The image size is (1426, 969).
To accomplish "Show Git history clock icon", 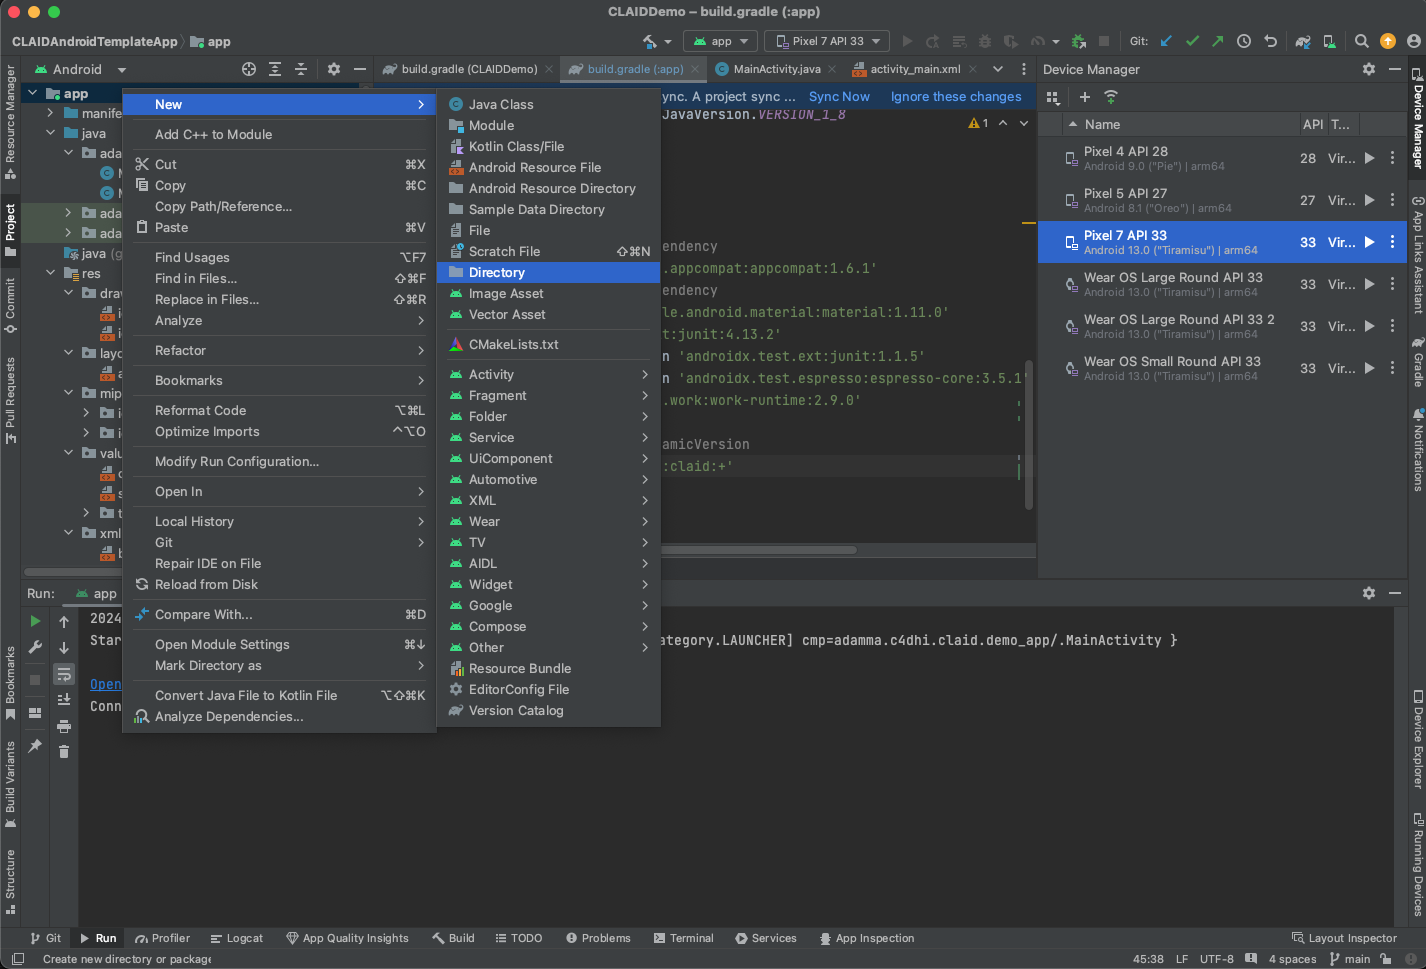I will 1244,41.
